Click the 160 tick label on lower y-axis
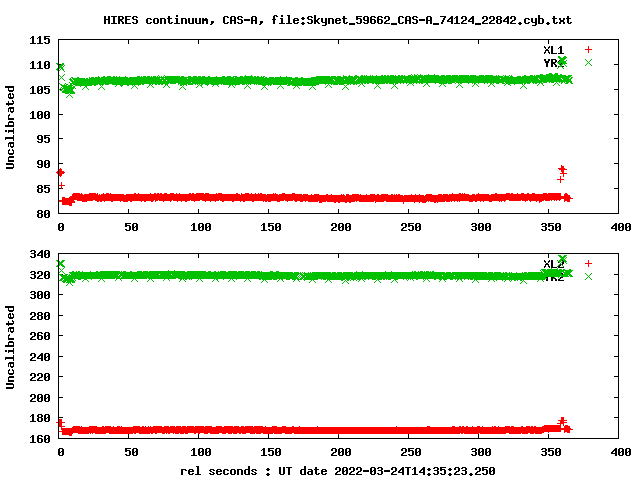 pyautogui.click(x=41, y=439)
